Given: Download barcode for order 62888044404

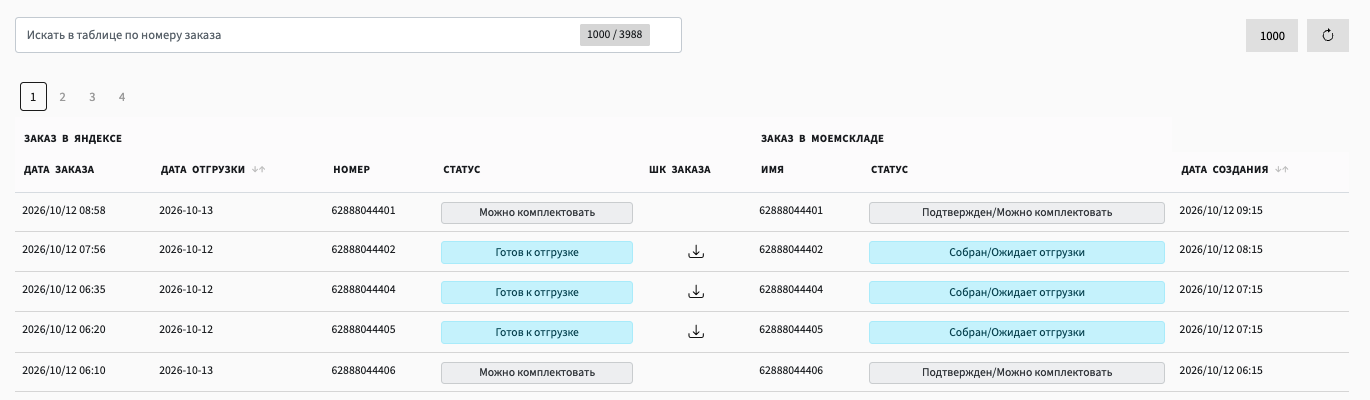Looking at the screenshot, I should pos(697,292).
